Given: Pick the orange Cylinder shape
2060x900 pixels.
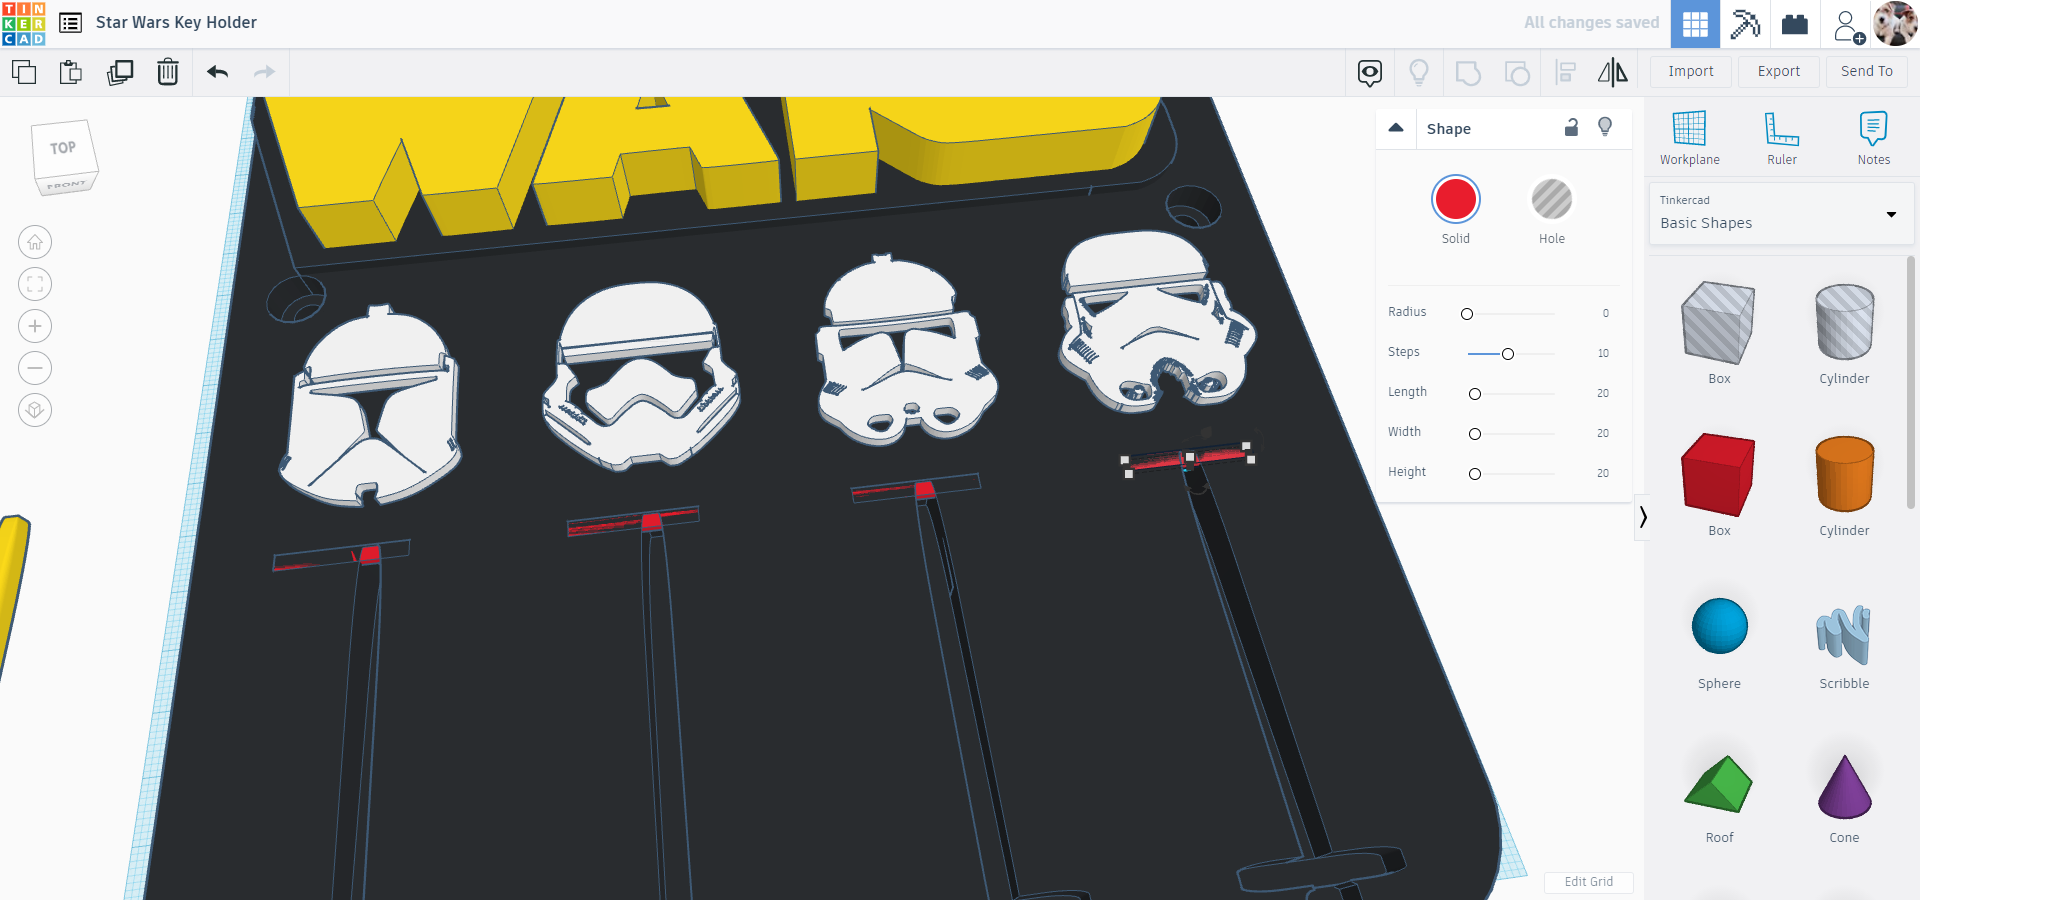Looking at the screenshot, I should pos(1844,474).
